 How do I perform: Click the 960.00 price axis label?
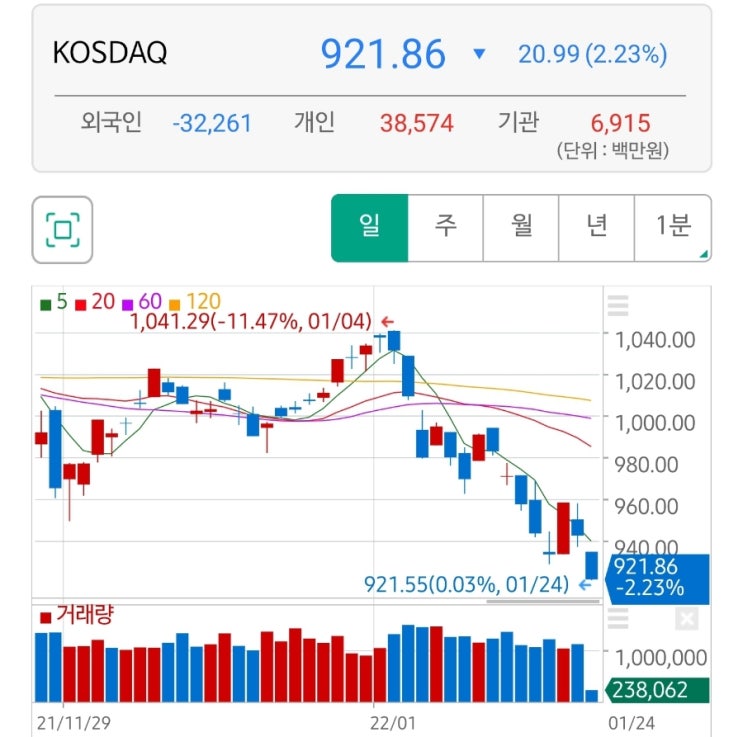point(646,507)
